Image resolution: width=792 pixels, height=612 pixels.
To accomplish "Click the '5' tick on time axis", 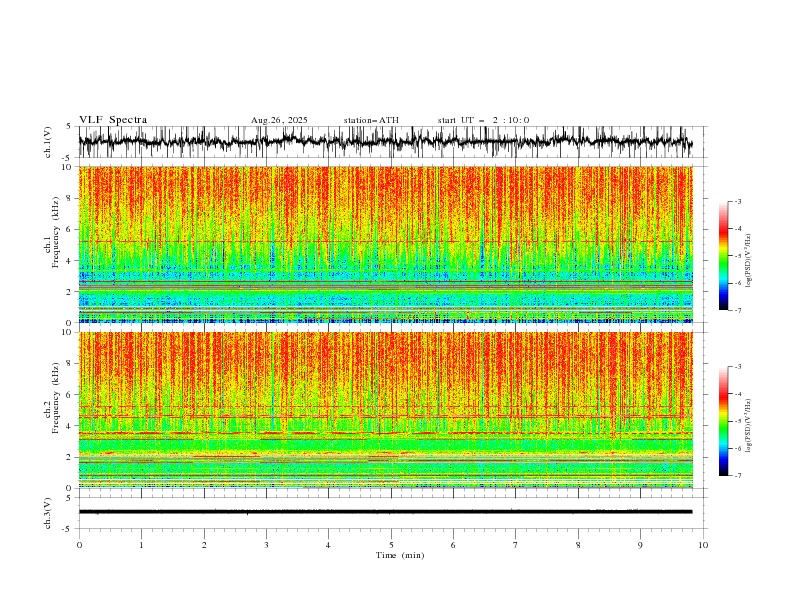I will click(x=391, y=545).
